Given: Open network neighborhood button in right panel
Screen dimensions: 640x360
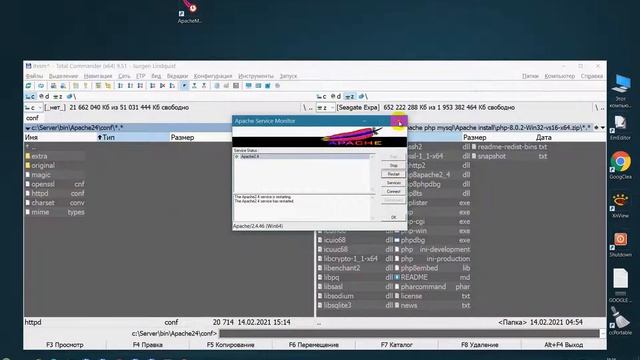Looking at the screenshot, I should (362, 97).
